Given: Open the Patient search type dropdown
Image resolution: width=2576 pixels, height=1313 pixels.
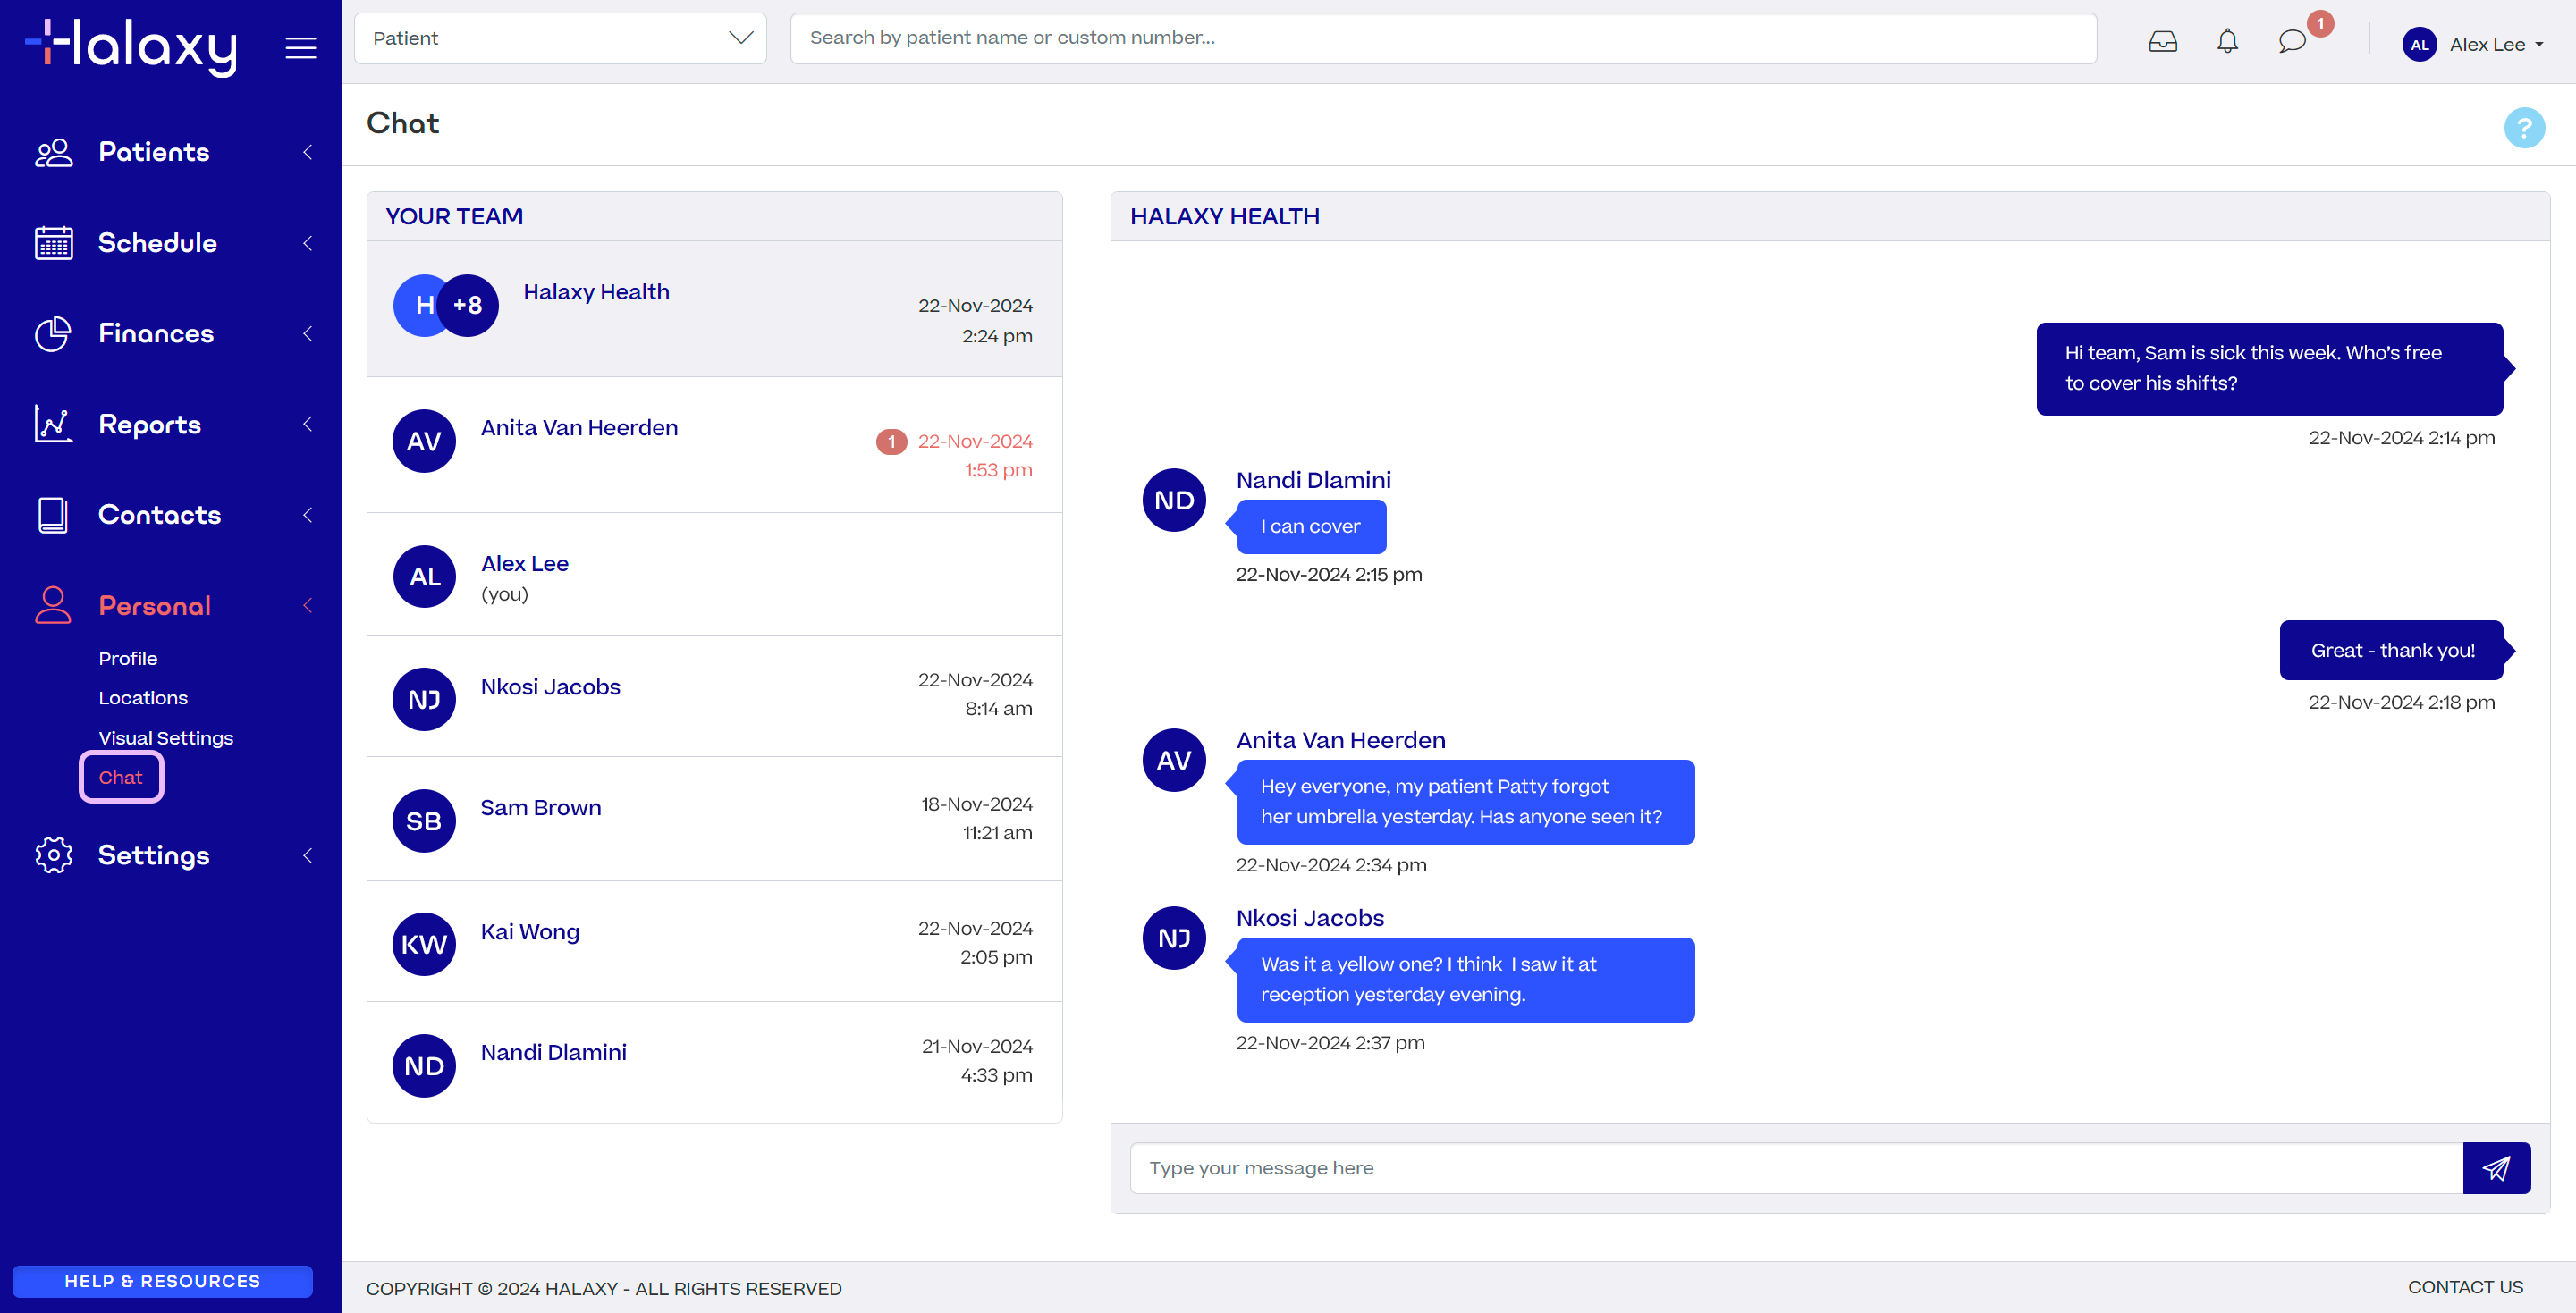Looking at the screenshot, I should pyautogui.click(x=560, y=38).
